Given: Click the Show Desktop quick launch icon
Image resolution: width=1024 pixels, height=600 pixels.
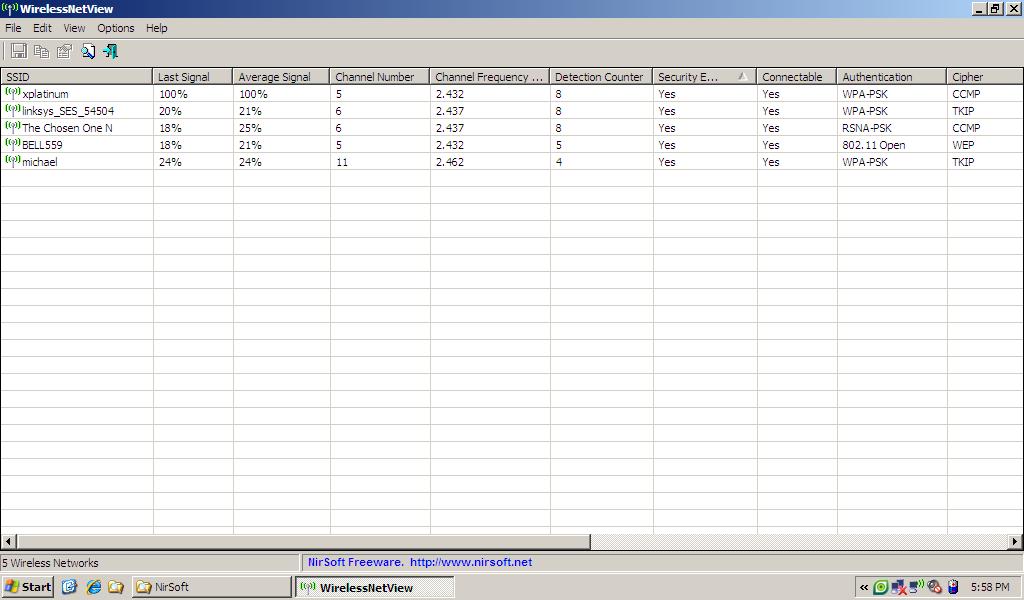Looking at the screenshot, I should click(69, 586).
